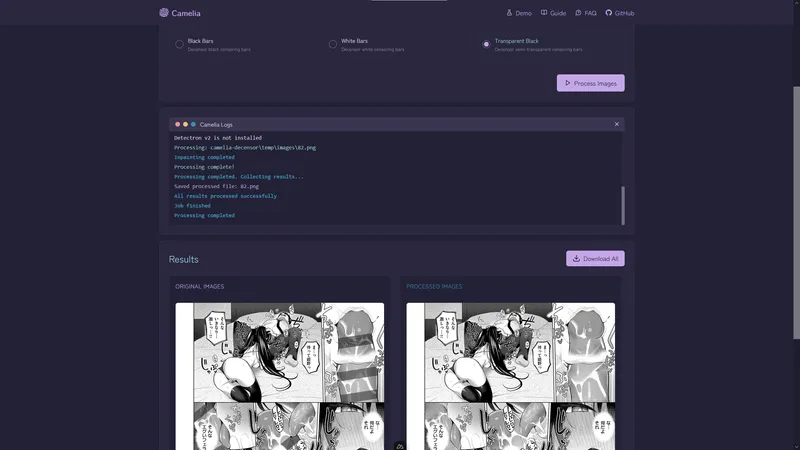The height and width of the screenshot is (450, 800).
Task: Click the blue dot in Camelia Logs header
Action: 193,124
